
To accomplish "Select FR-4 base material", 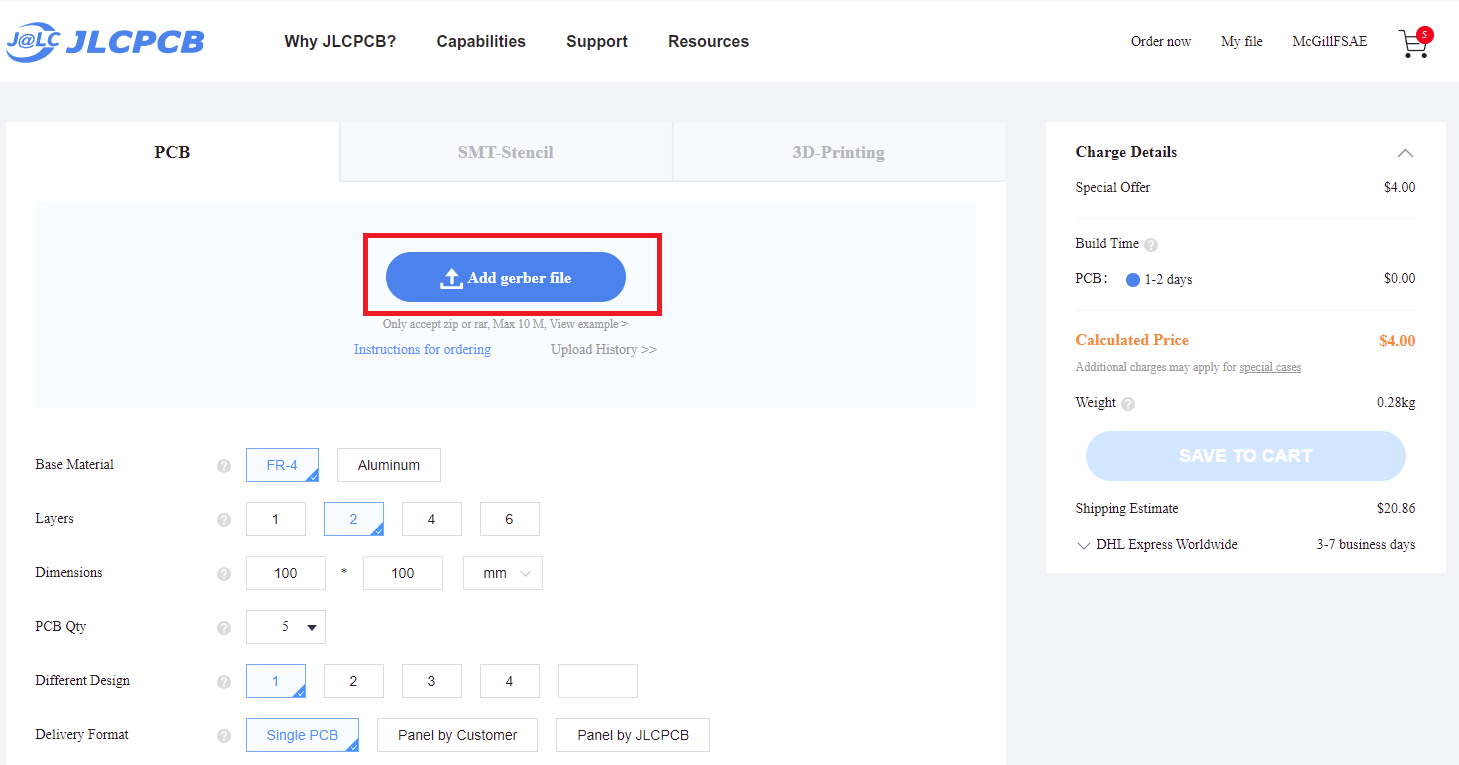I will pyautogui.click(x=282, y=465).
